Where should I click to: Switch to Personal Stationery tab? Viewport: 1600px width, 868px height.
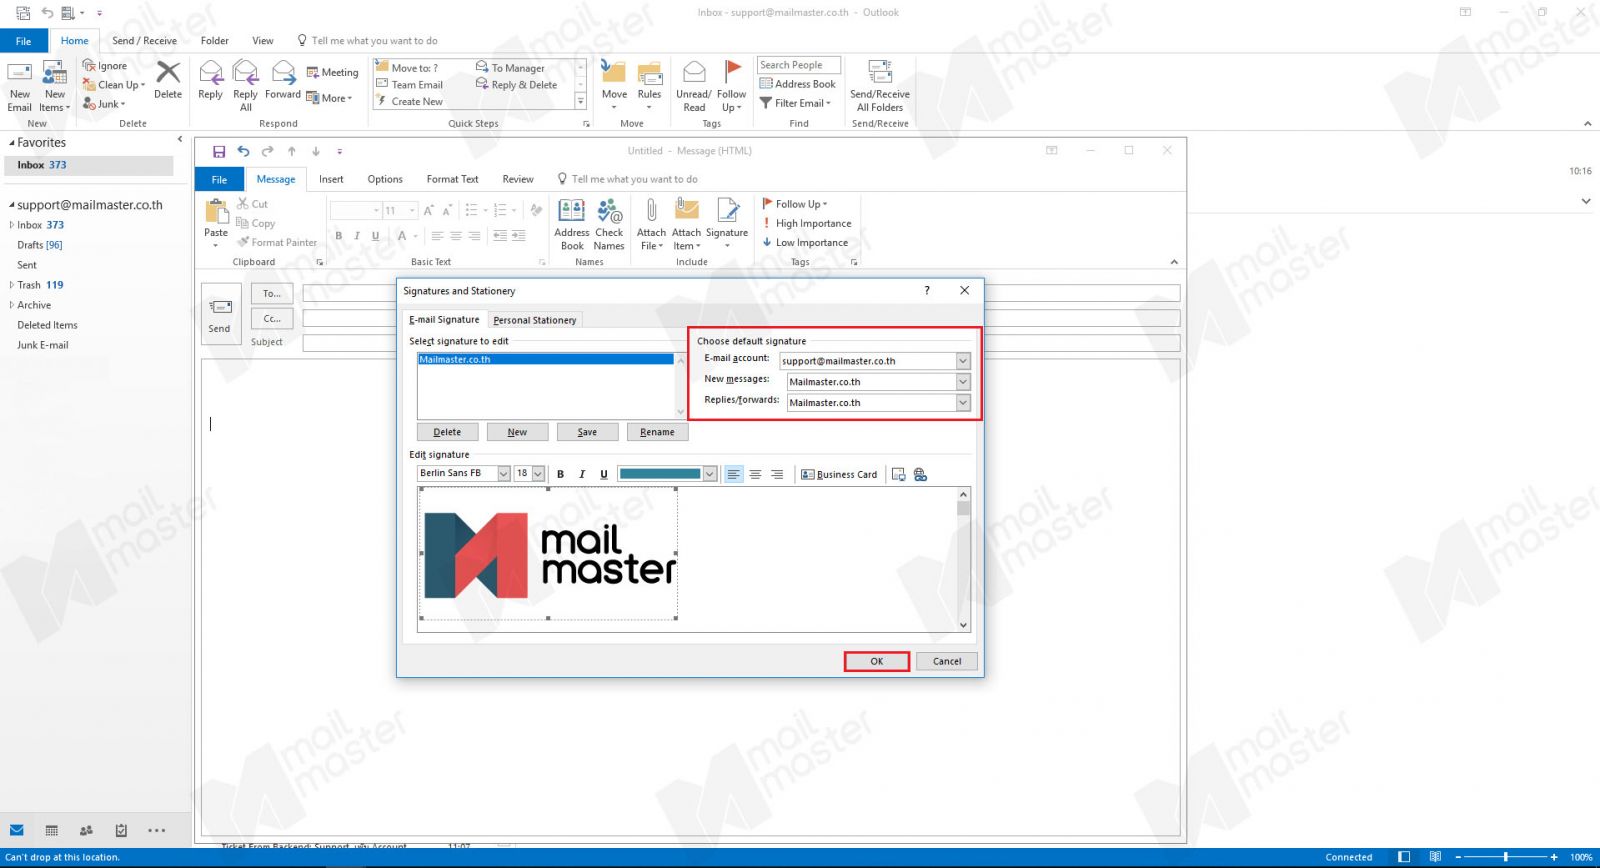coord(534,320)
